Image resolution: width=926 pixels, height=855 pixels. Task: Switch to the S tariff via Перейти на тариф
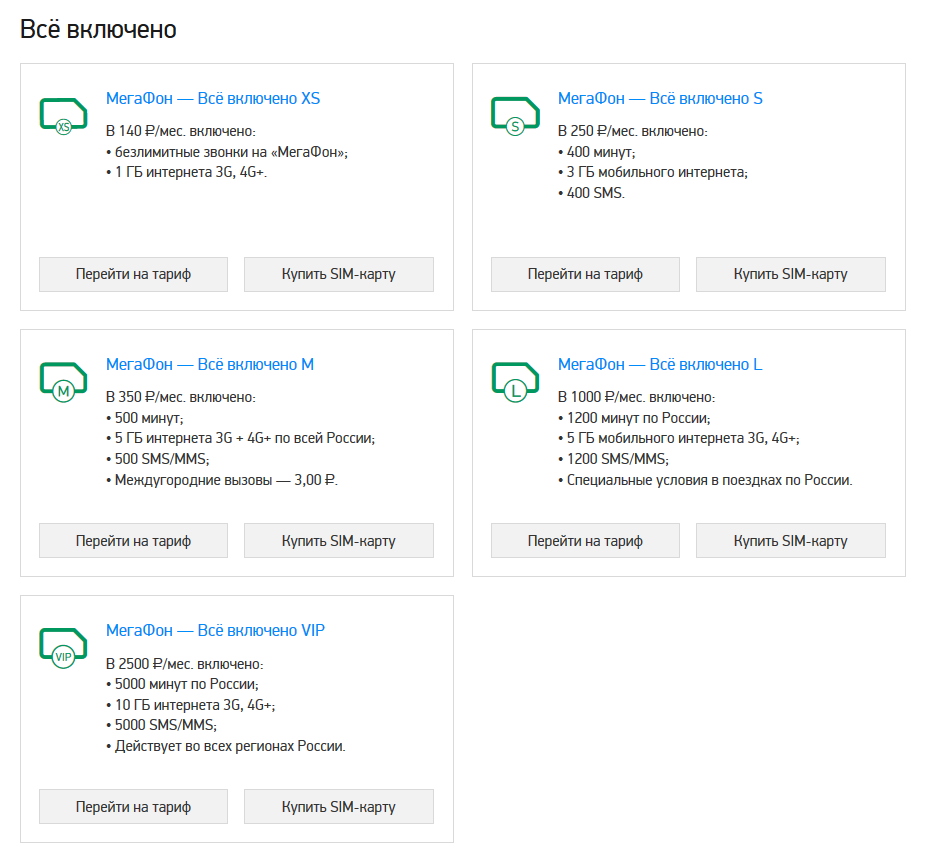click(585, 274)
